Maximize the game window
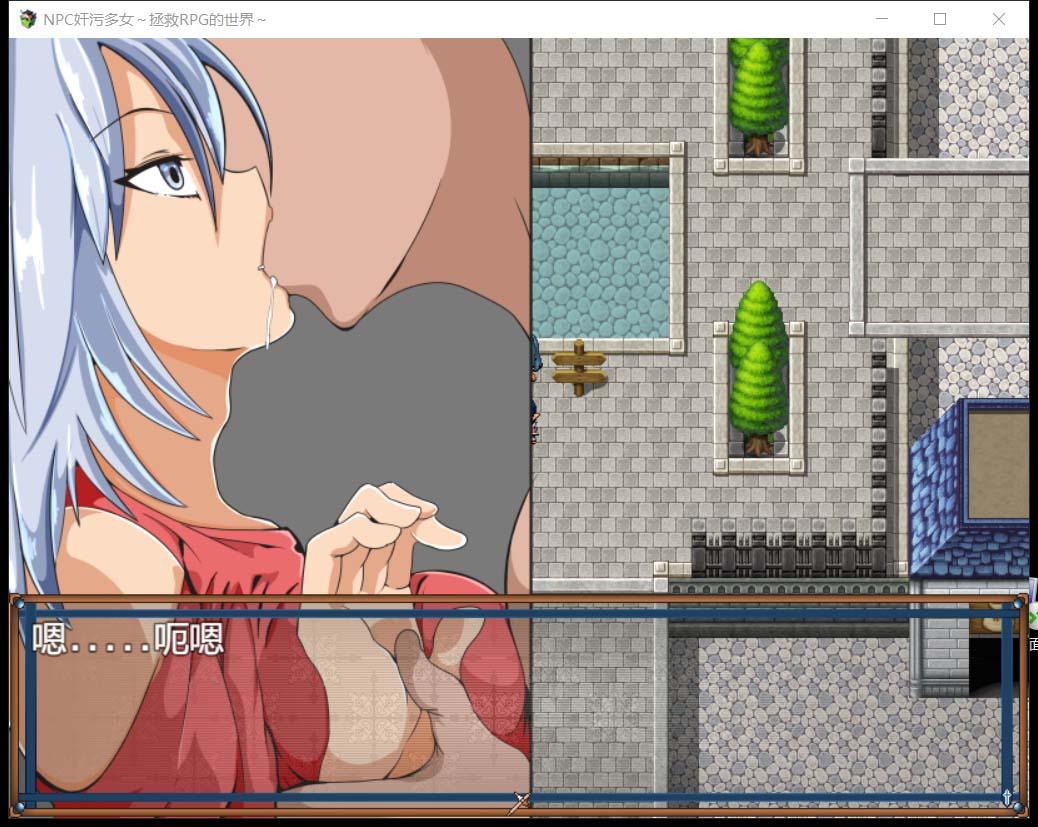1038x827 pixels. coord(939,18)
